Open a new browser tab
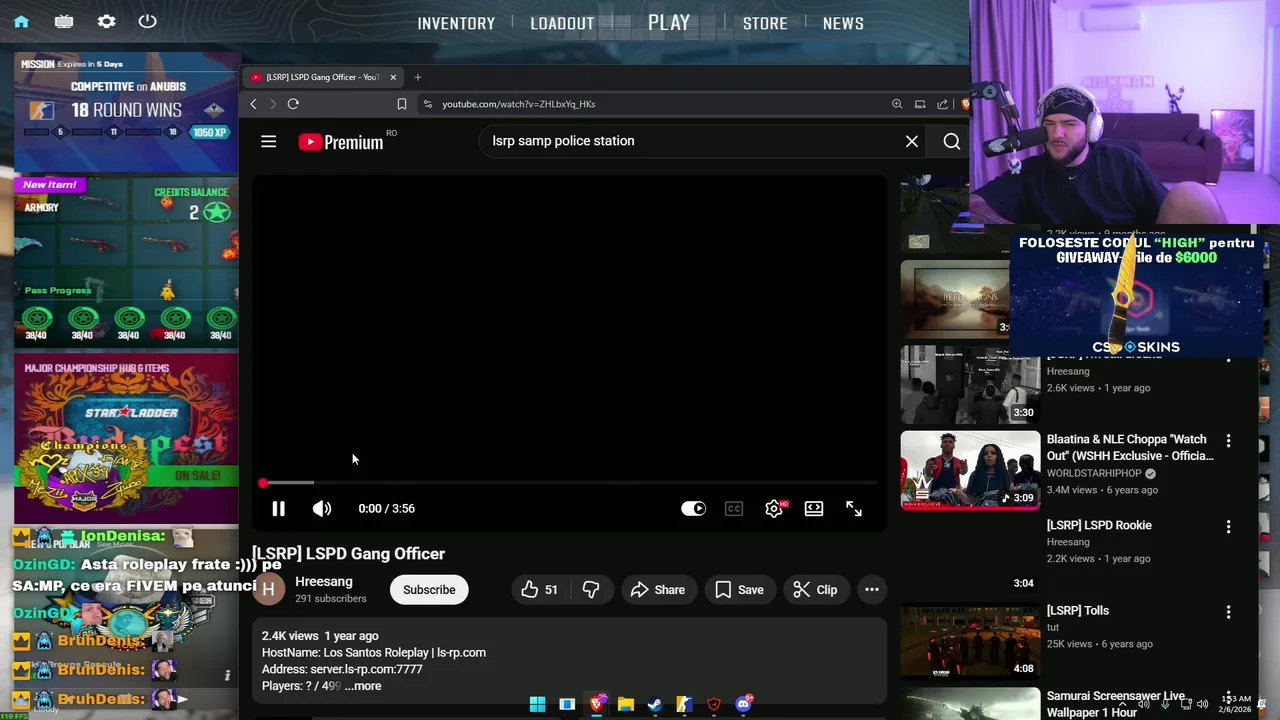1280x720 pixels. [418, 77]
